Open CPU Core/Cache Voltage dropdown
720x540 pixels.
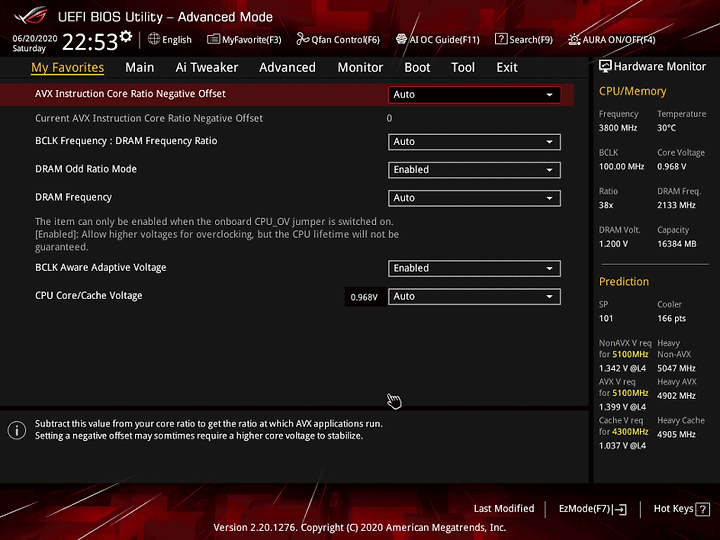pyautogui.click(x=474, y=297)
